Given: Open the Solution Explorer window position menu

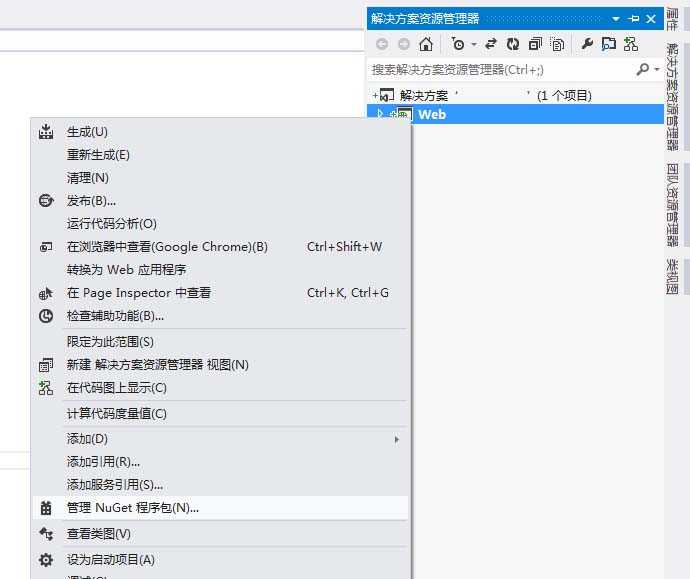Looking at the screenshot, I should point(616,18).
